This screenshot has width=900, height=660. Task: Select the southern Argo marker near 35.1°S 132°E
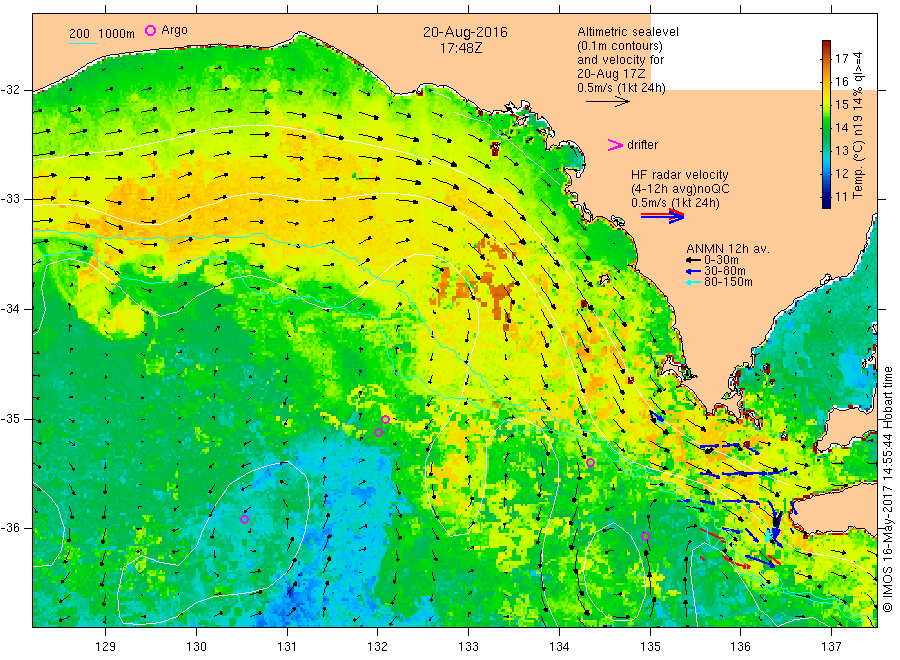[378, 432]
